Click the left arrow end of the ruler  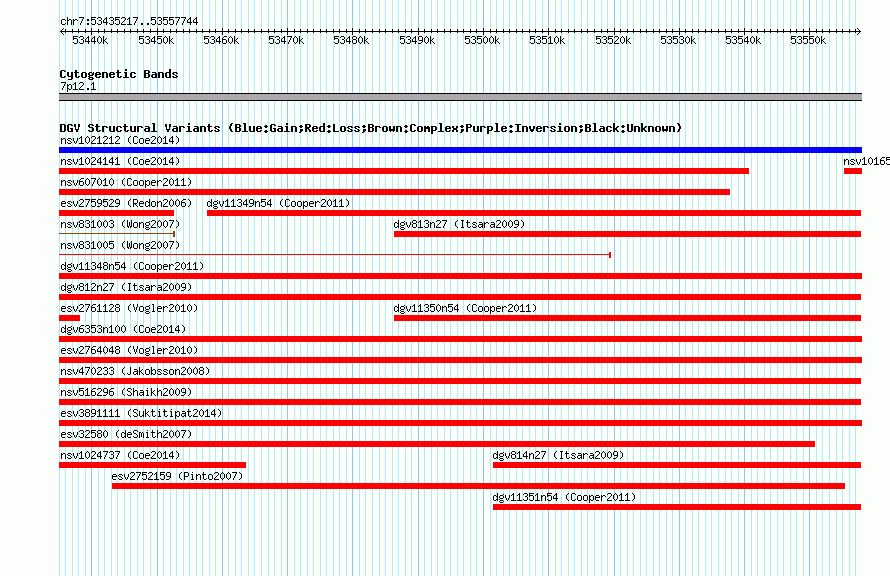(x=61, y=32)
